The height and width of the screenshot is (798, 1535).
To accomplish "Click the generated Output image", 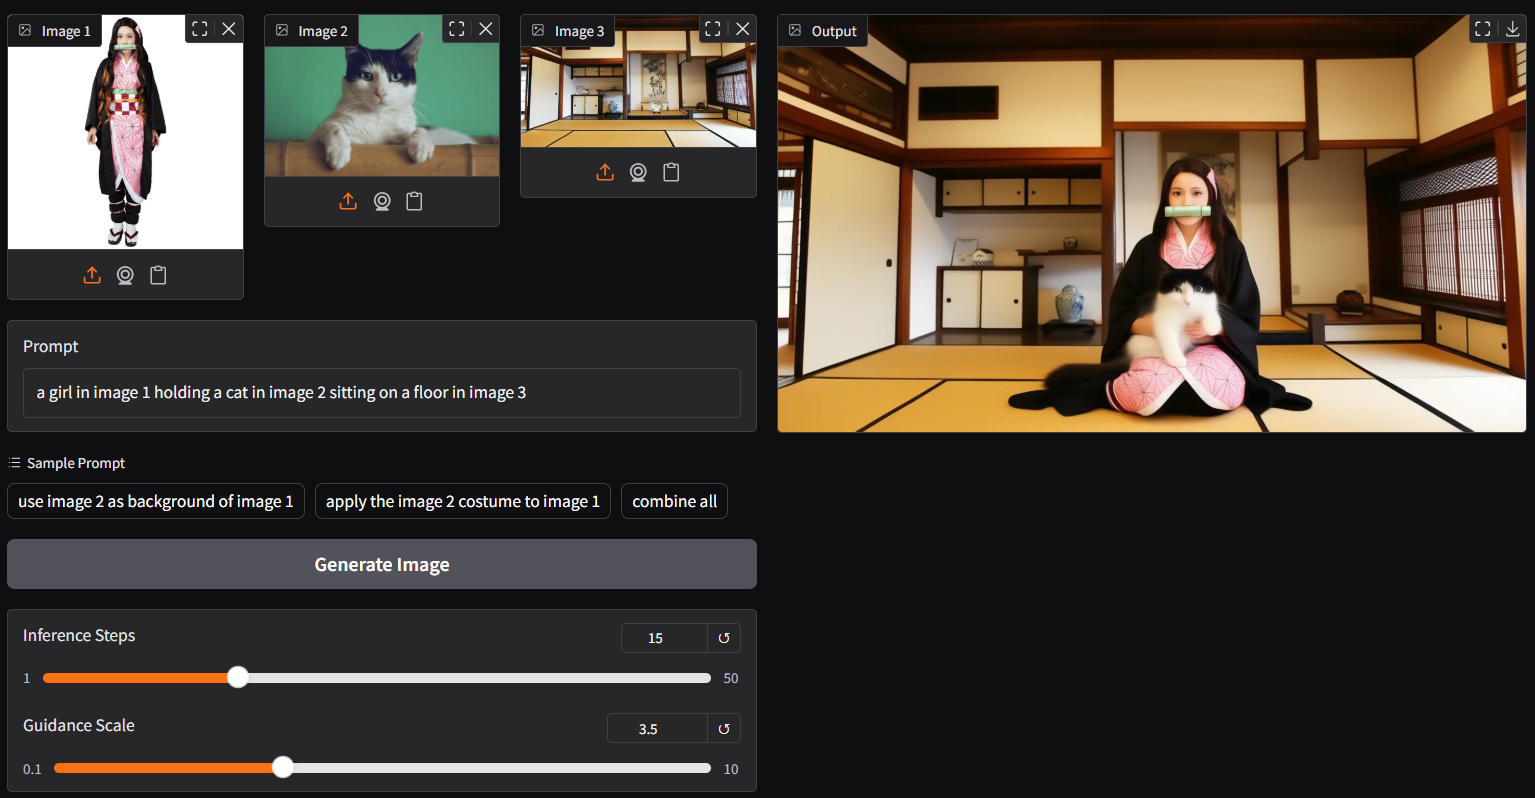I will pyautogui.click(x=1152, y=223).
